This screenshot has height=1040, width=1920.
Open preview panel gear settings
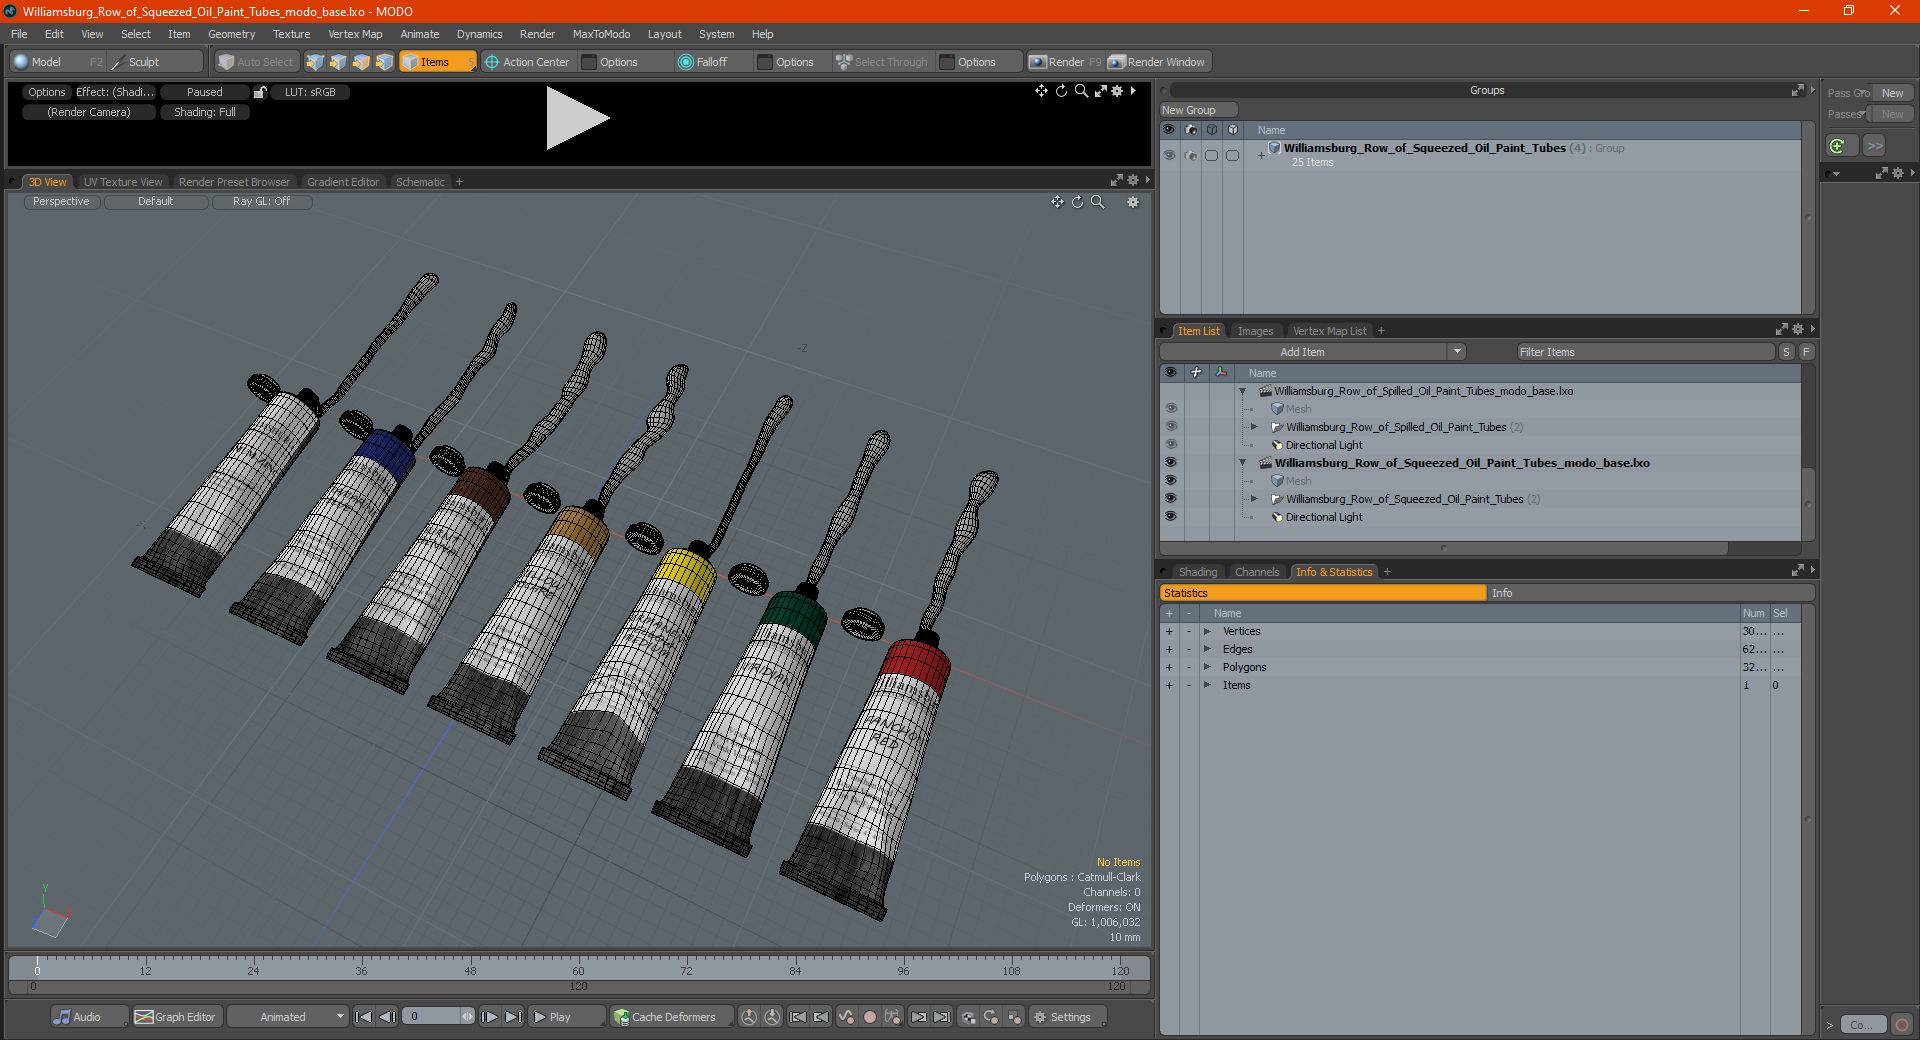1117,91
